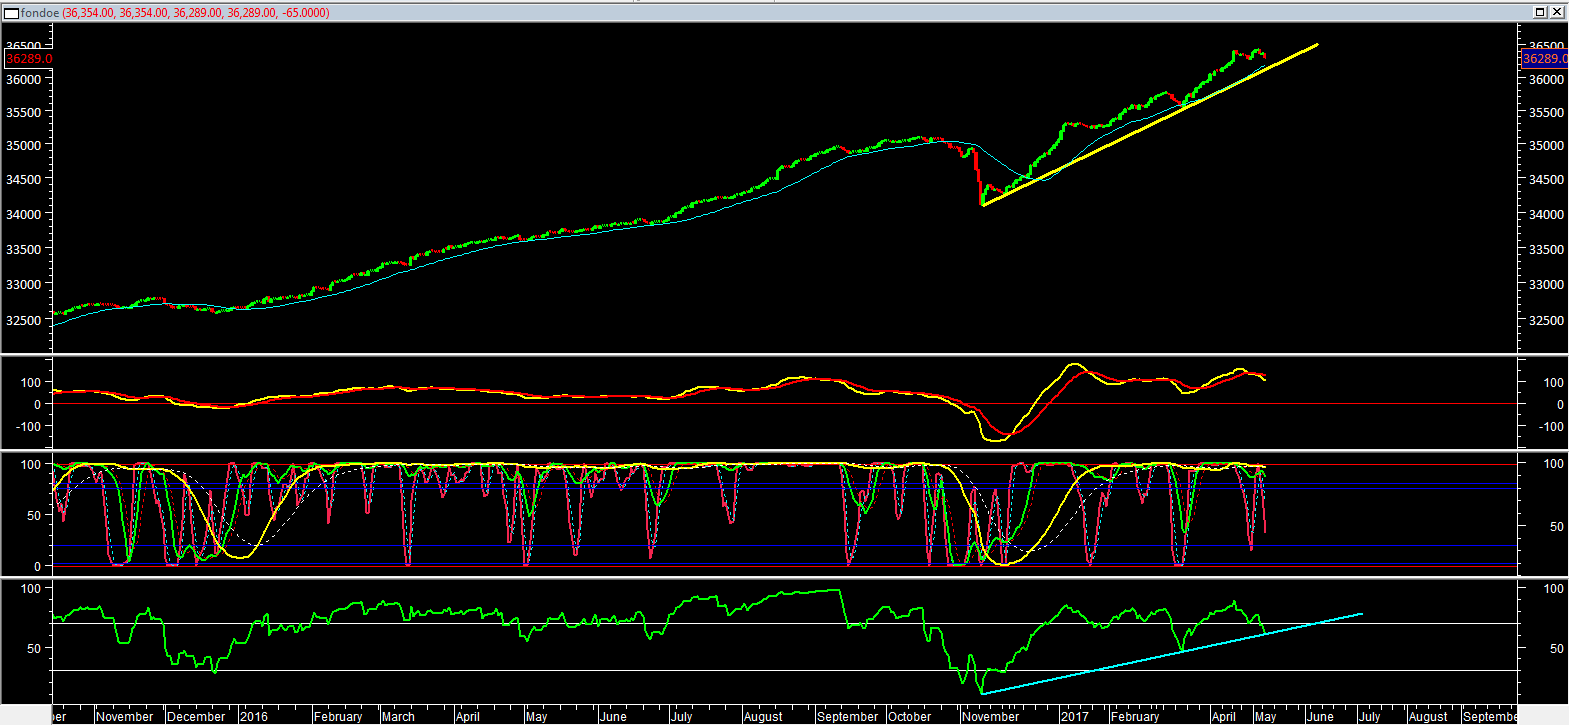
Task: Click the 2016 label on the time axis
Action: coord(254,716)
